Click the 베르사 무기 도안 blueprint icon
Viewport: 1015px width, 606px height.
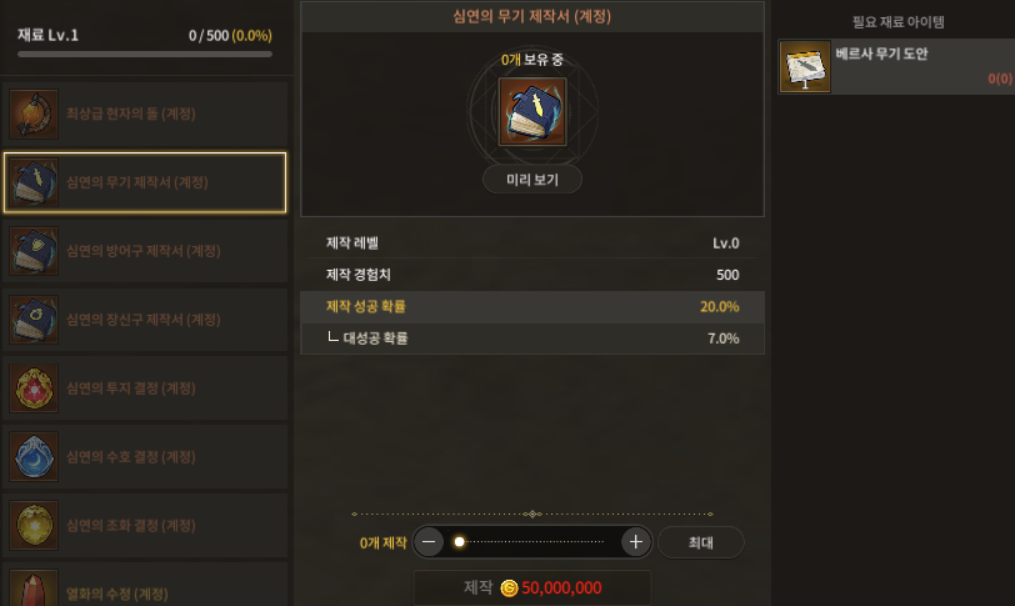pos(805,67)
